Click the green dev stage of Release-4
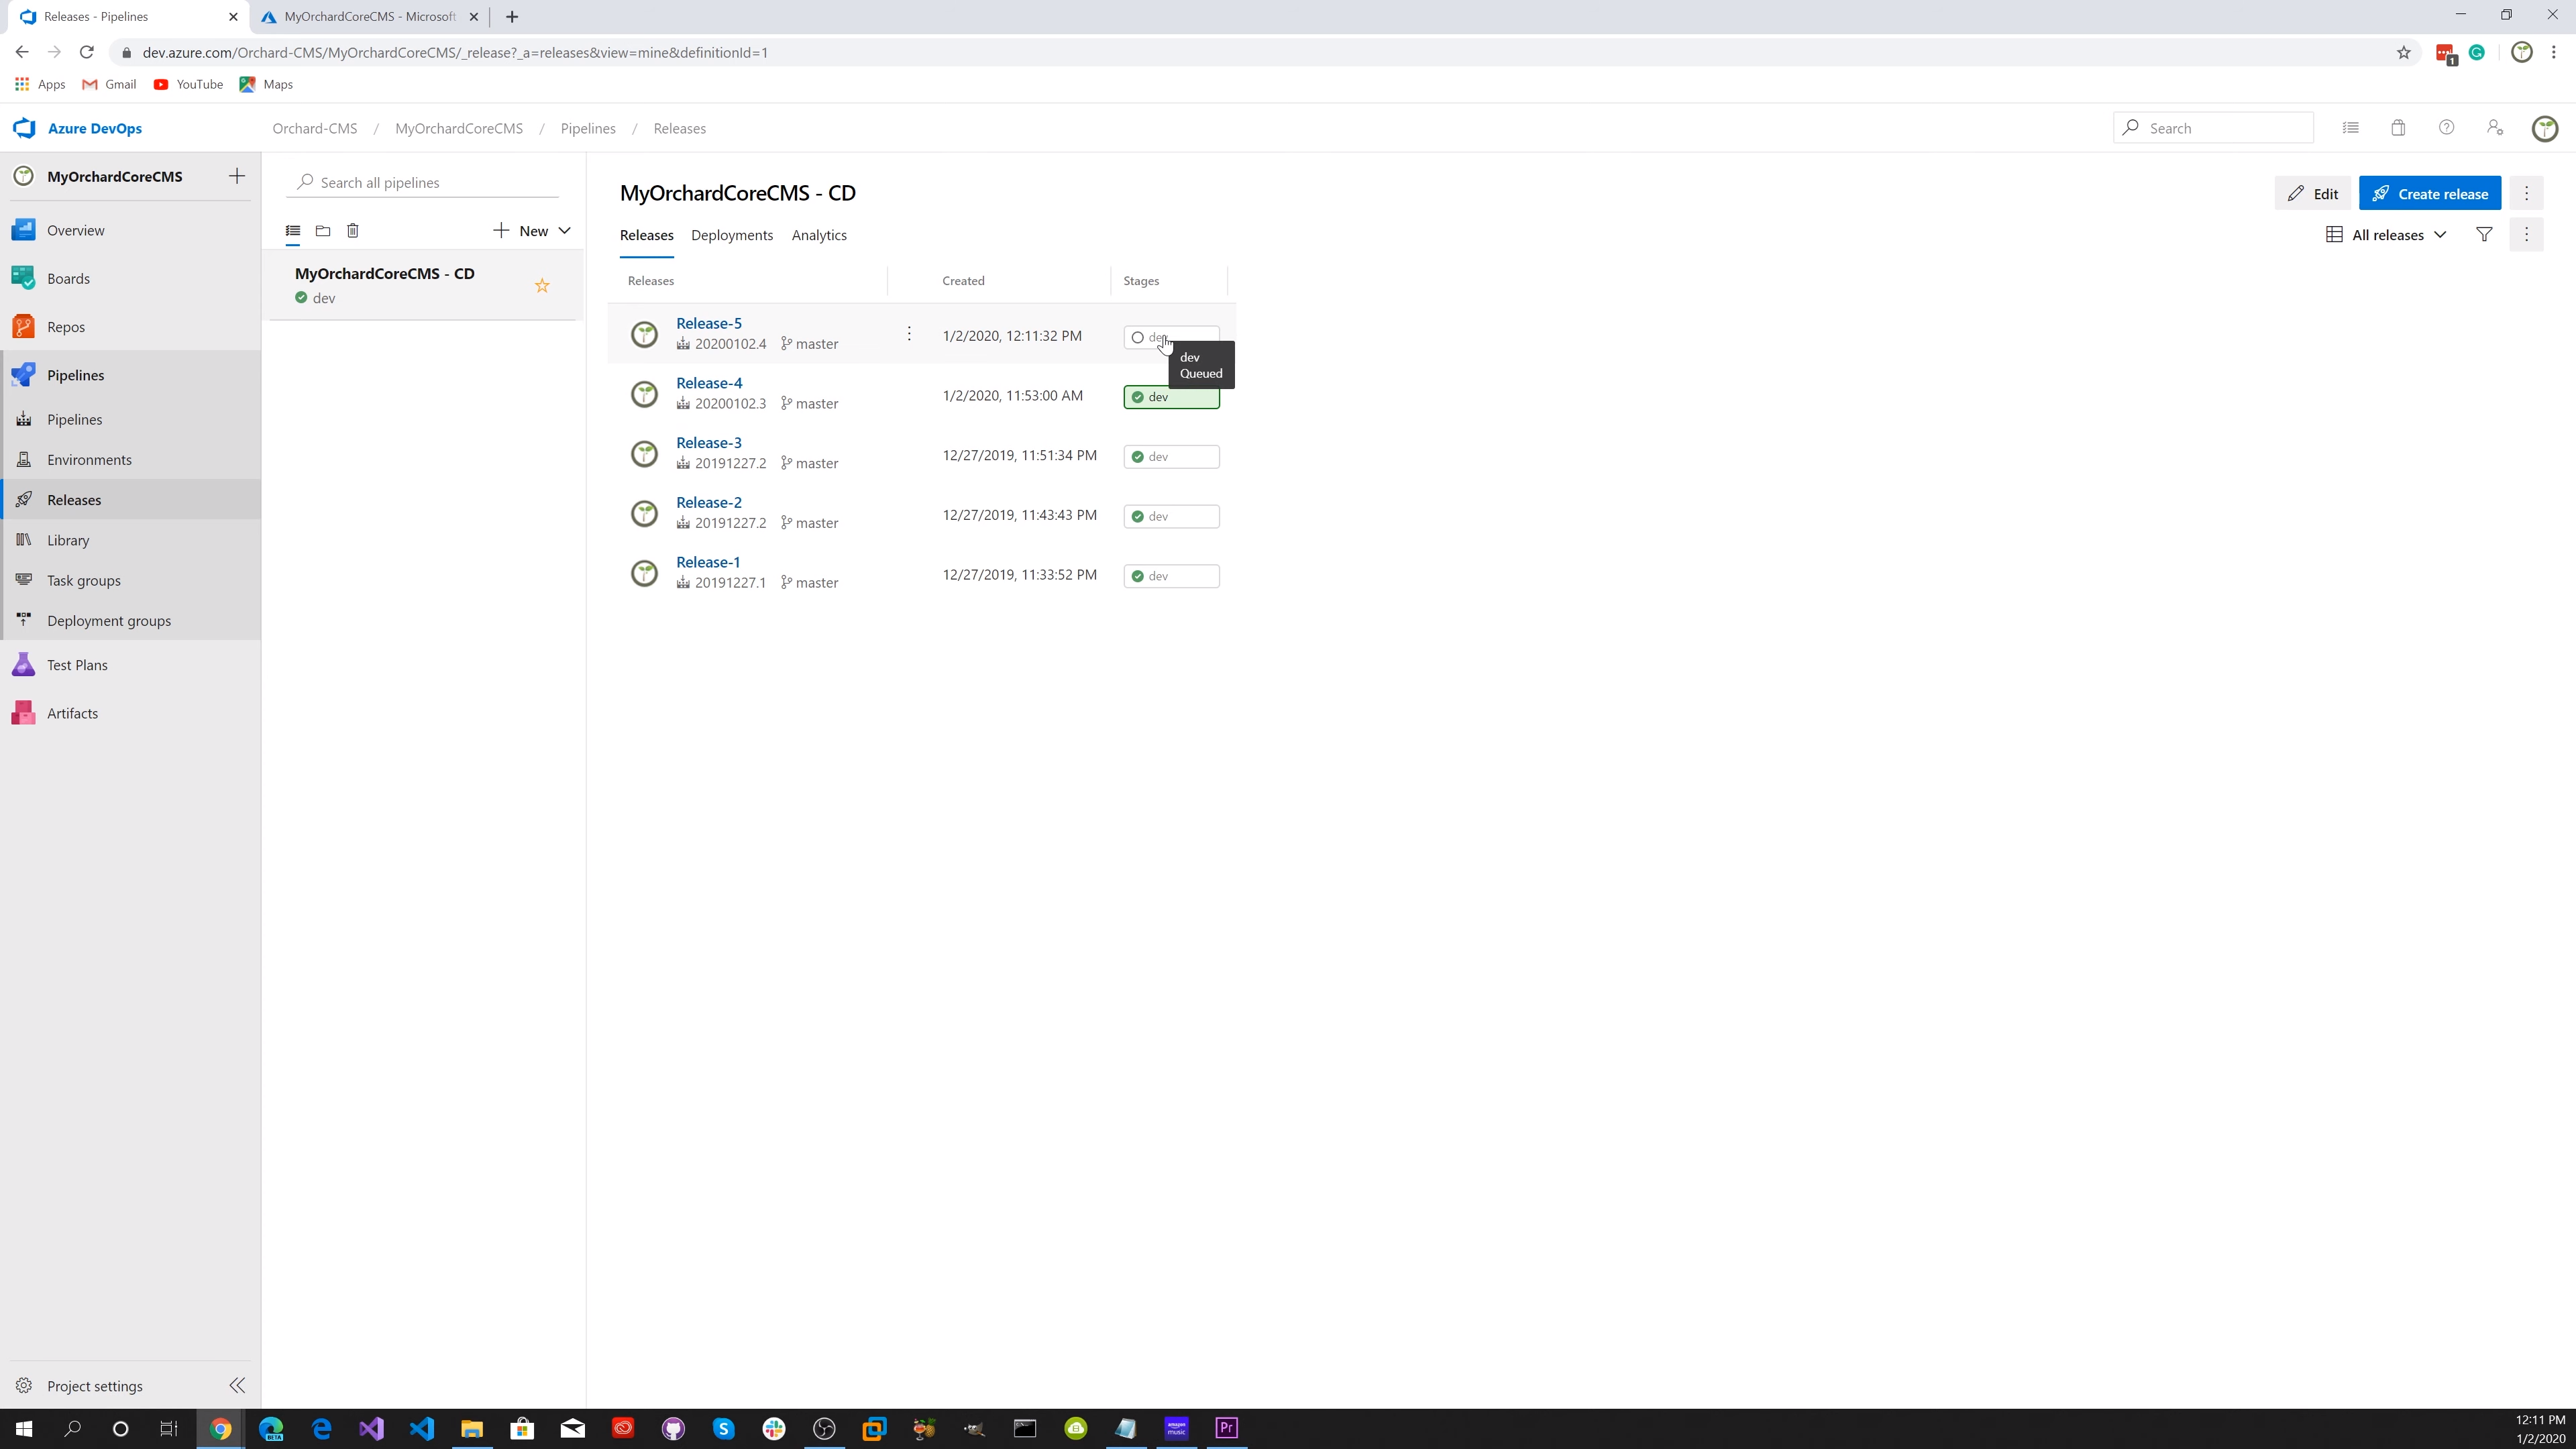2576x1449 pixels. click(x=1171, y=397)
